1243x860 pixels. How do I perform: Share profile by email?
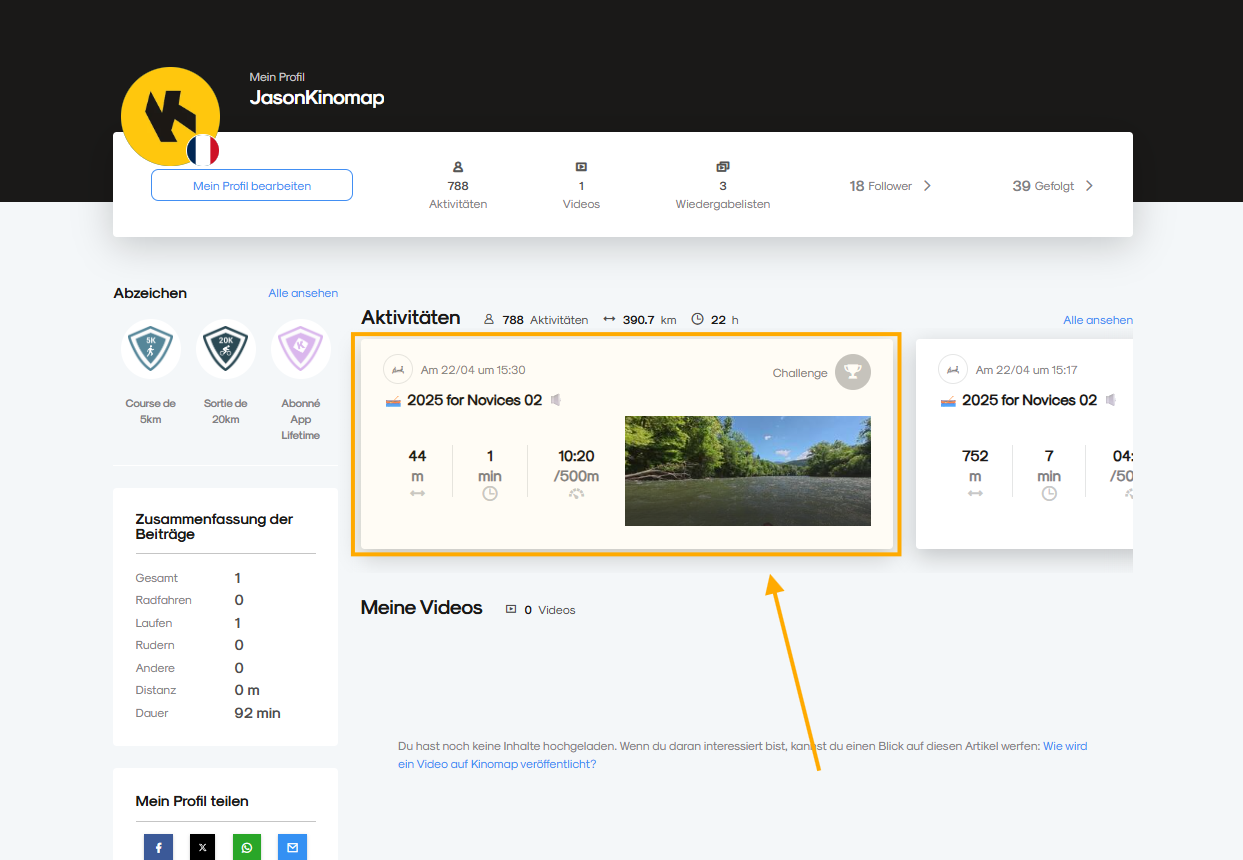click(x=292, y=847)
